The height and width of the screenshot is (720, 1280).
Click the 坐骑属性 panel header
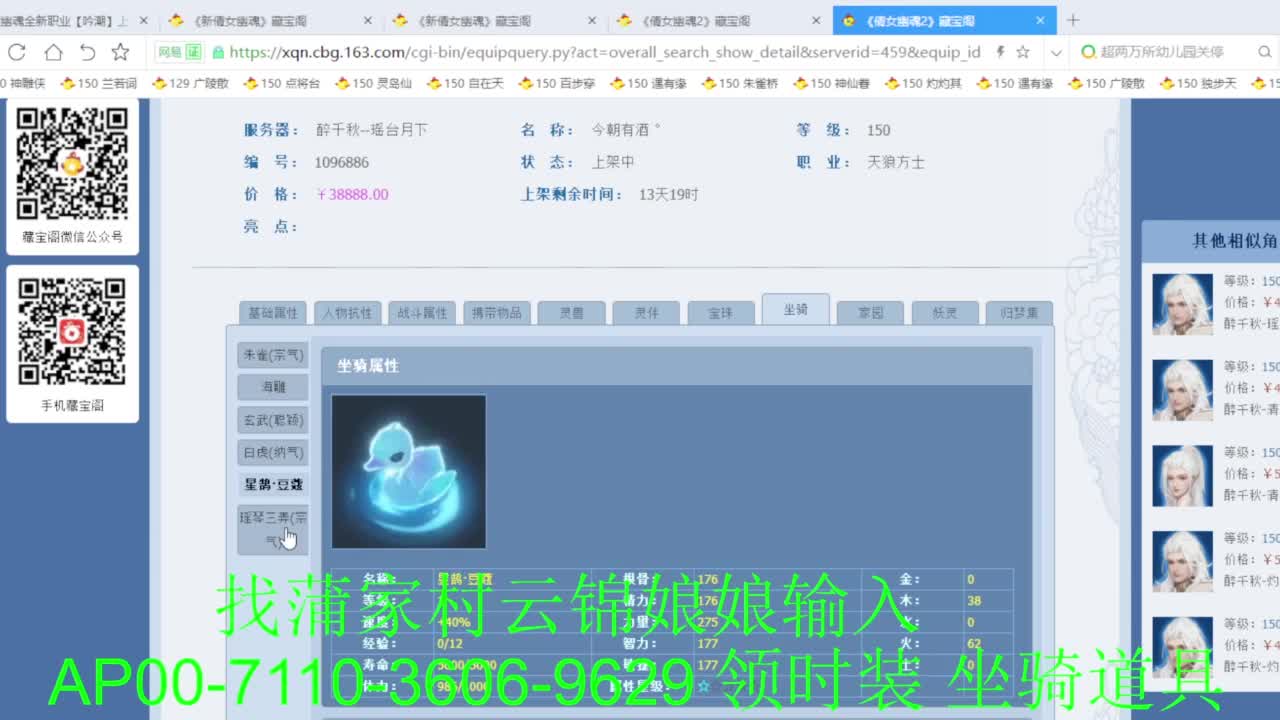tap(676, 366)
